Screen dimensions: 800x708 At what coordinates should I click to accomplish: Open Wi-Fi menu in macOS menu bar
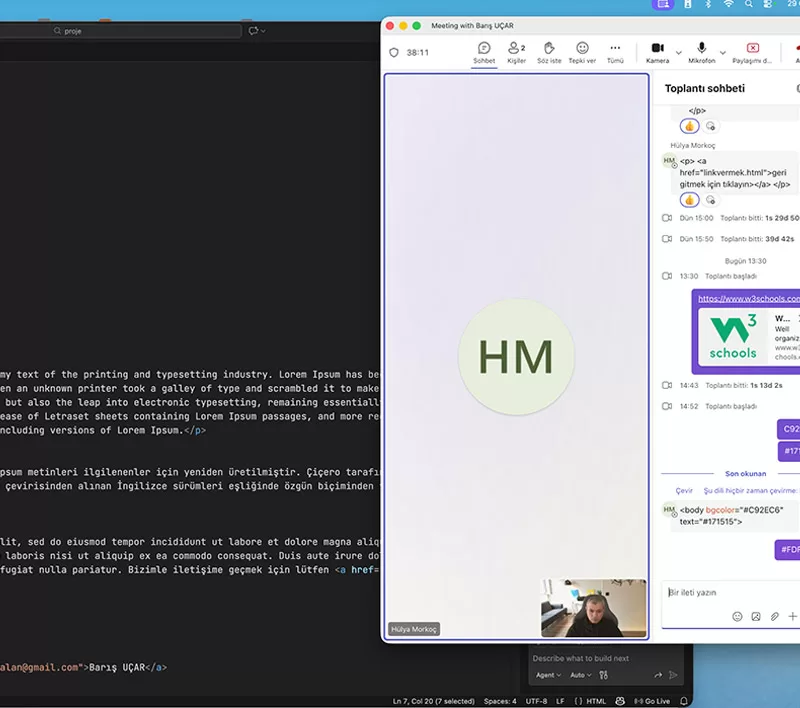coord(729,4)
